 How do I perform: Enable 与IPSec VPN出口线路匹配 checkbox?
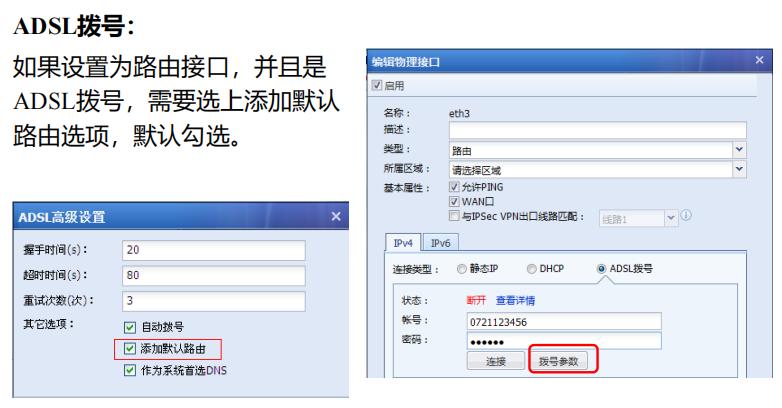point(454,216)
